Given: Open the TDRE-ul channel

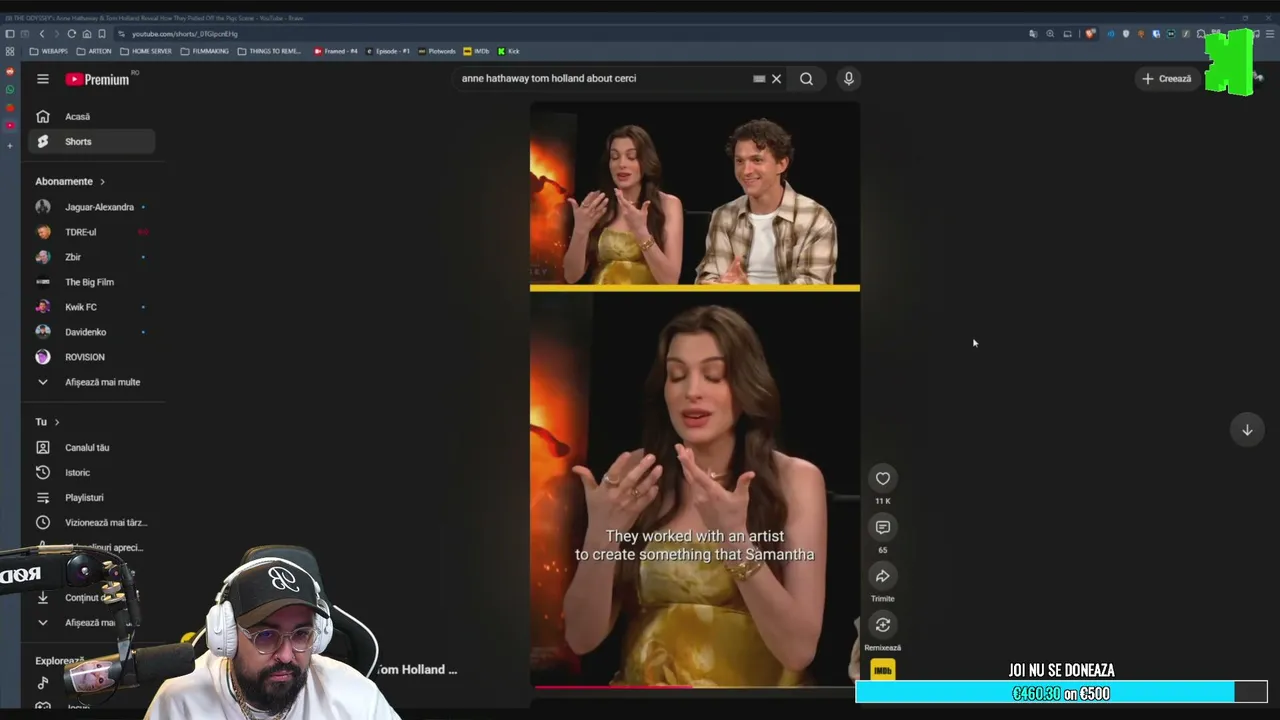Looking at the screenshot, I should [91, 232].
